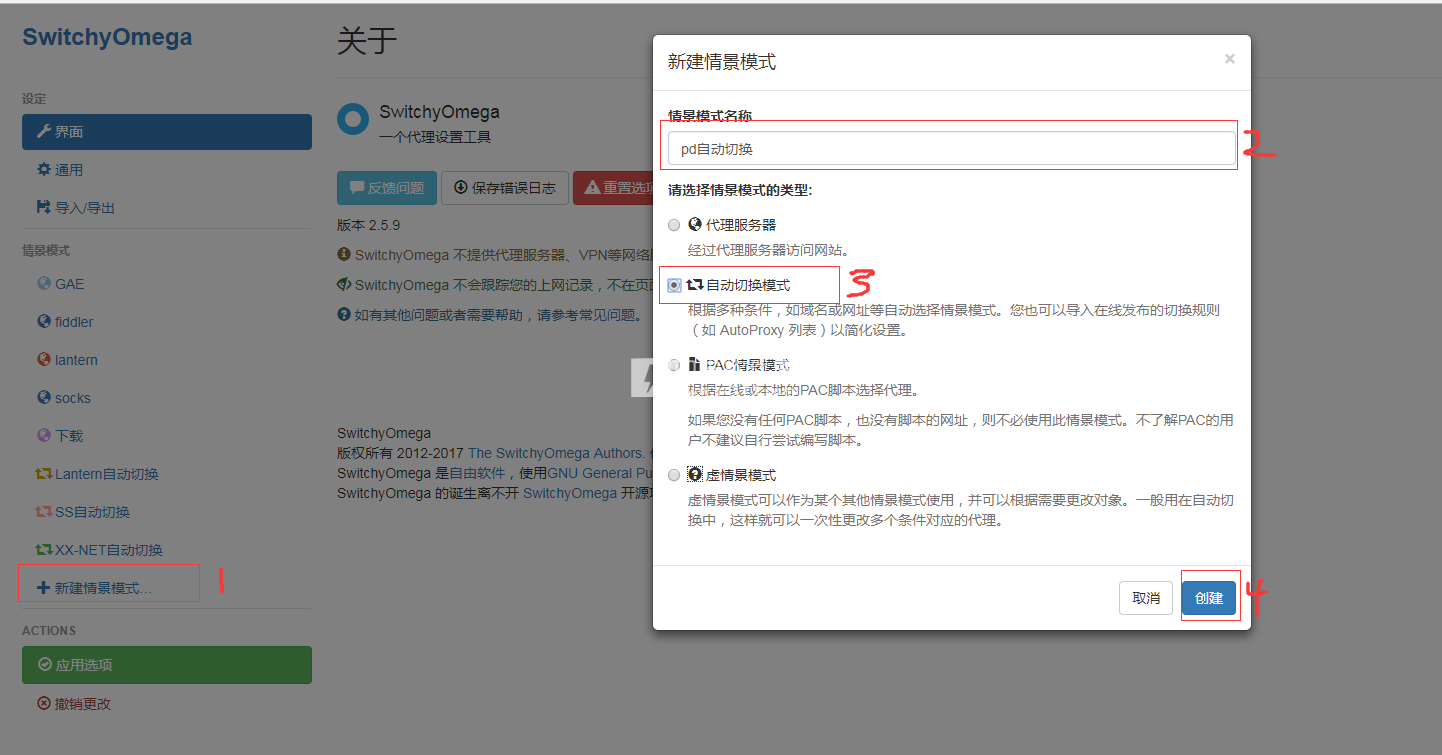Select the 自动切换模式 radio button
The height and width of the screenshot is (755, 1442).
click(674, 285)
